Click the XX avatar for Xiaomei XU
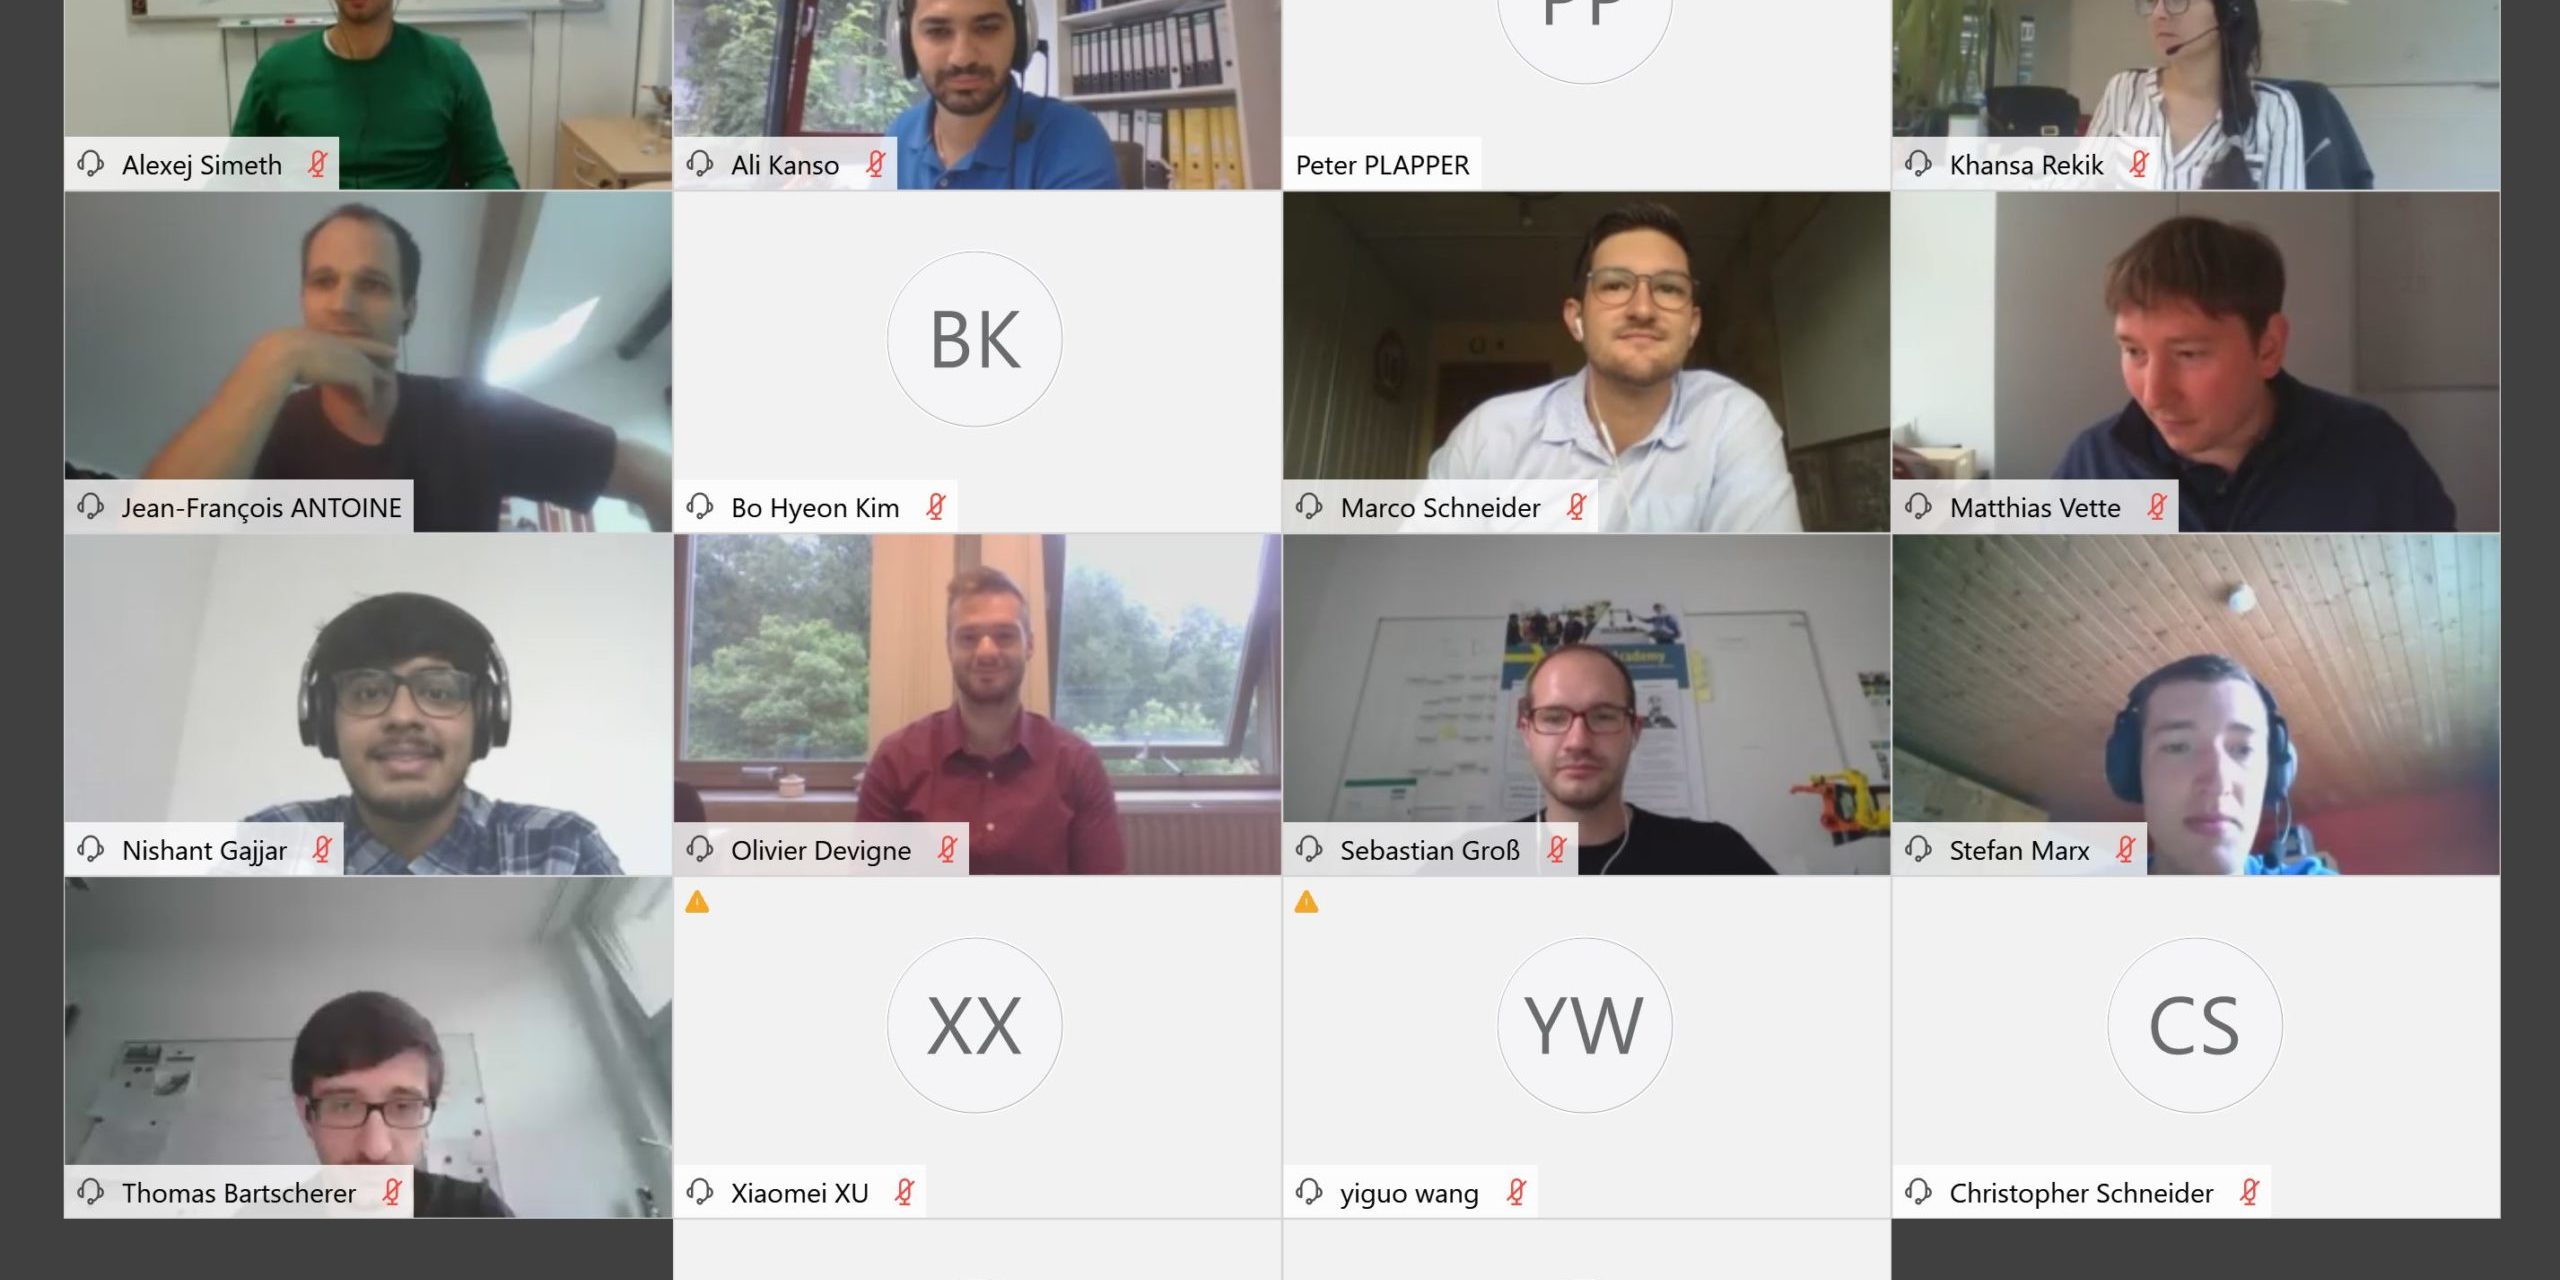The height and width of the screenshot is (1280, 2560). [975, 1025]
